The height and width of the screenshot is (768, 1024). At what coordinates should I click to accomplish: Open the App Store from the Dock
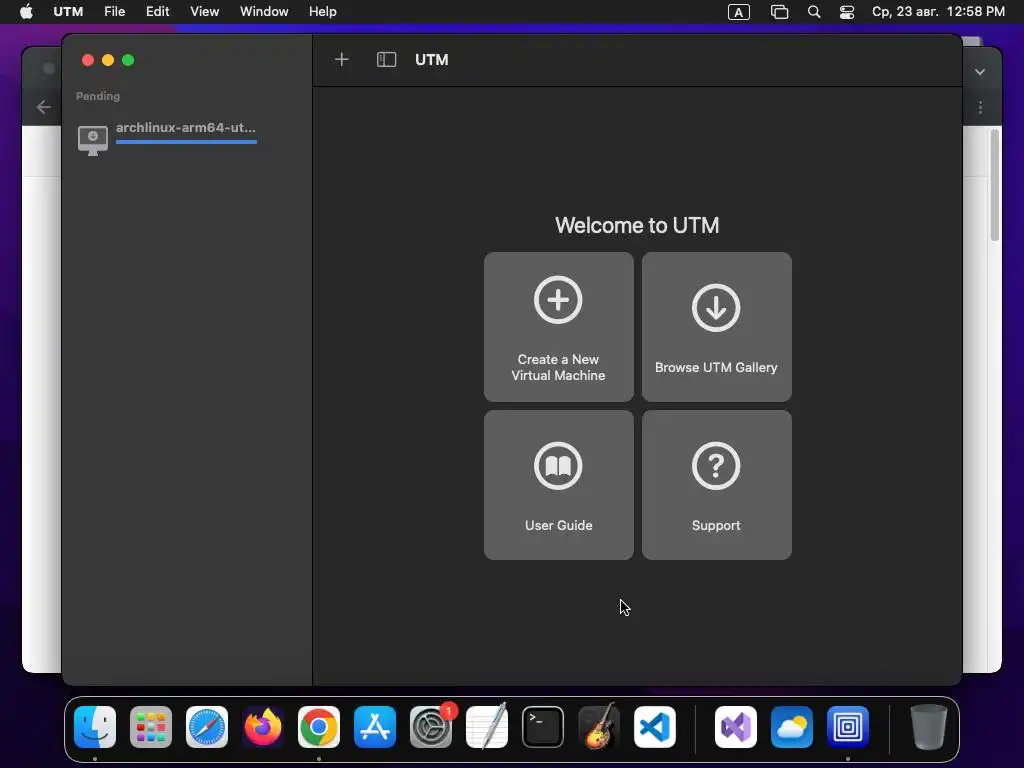pos(375,726)
